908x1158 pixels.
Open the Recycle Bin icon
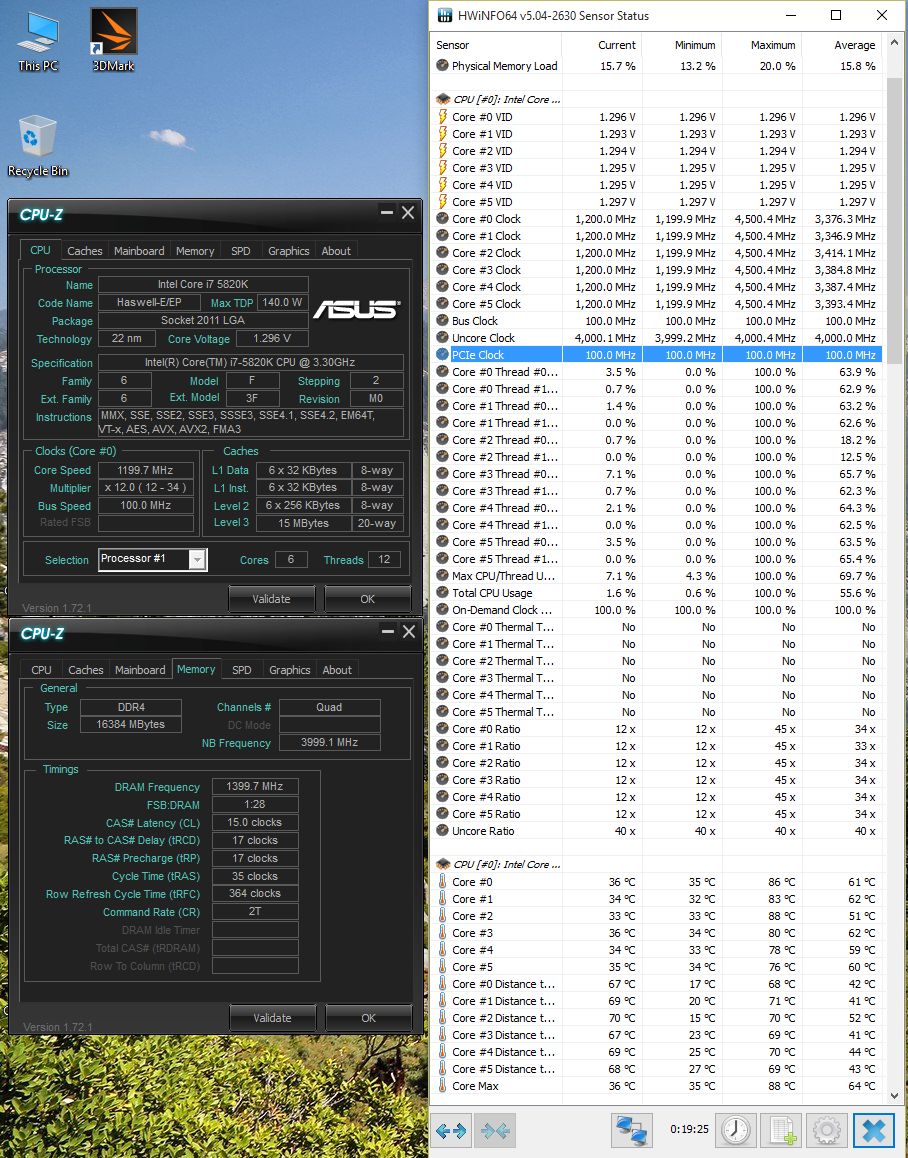pos(37,145)
